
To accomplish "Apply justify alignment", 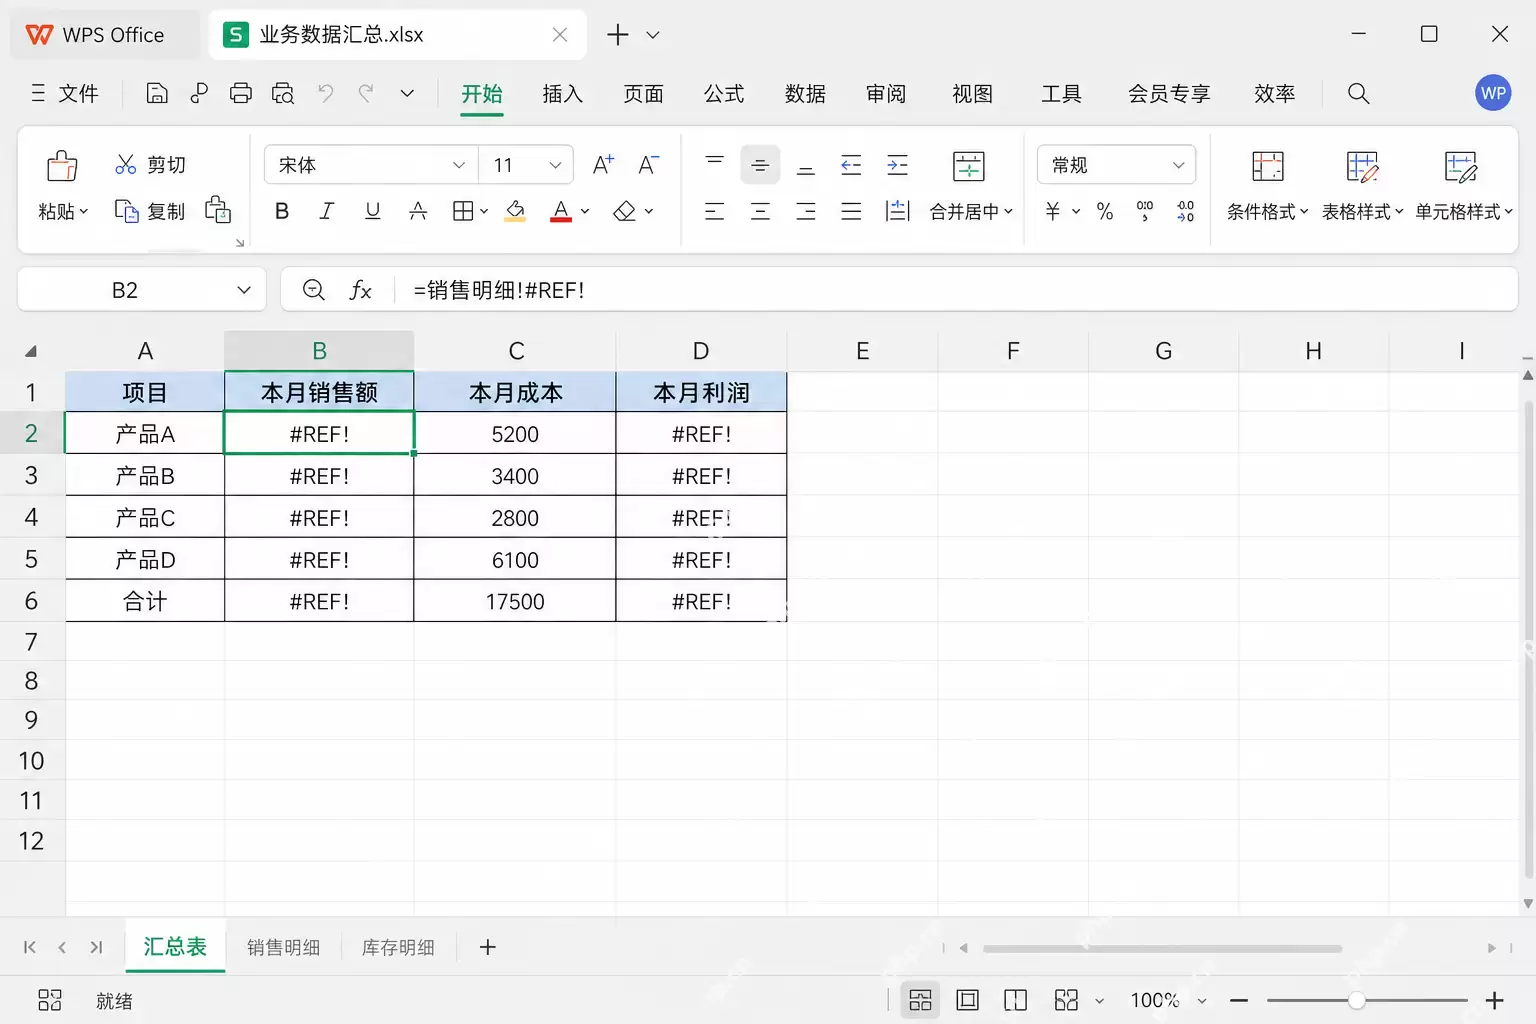I will coord(851,211).
